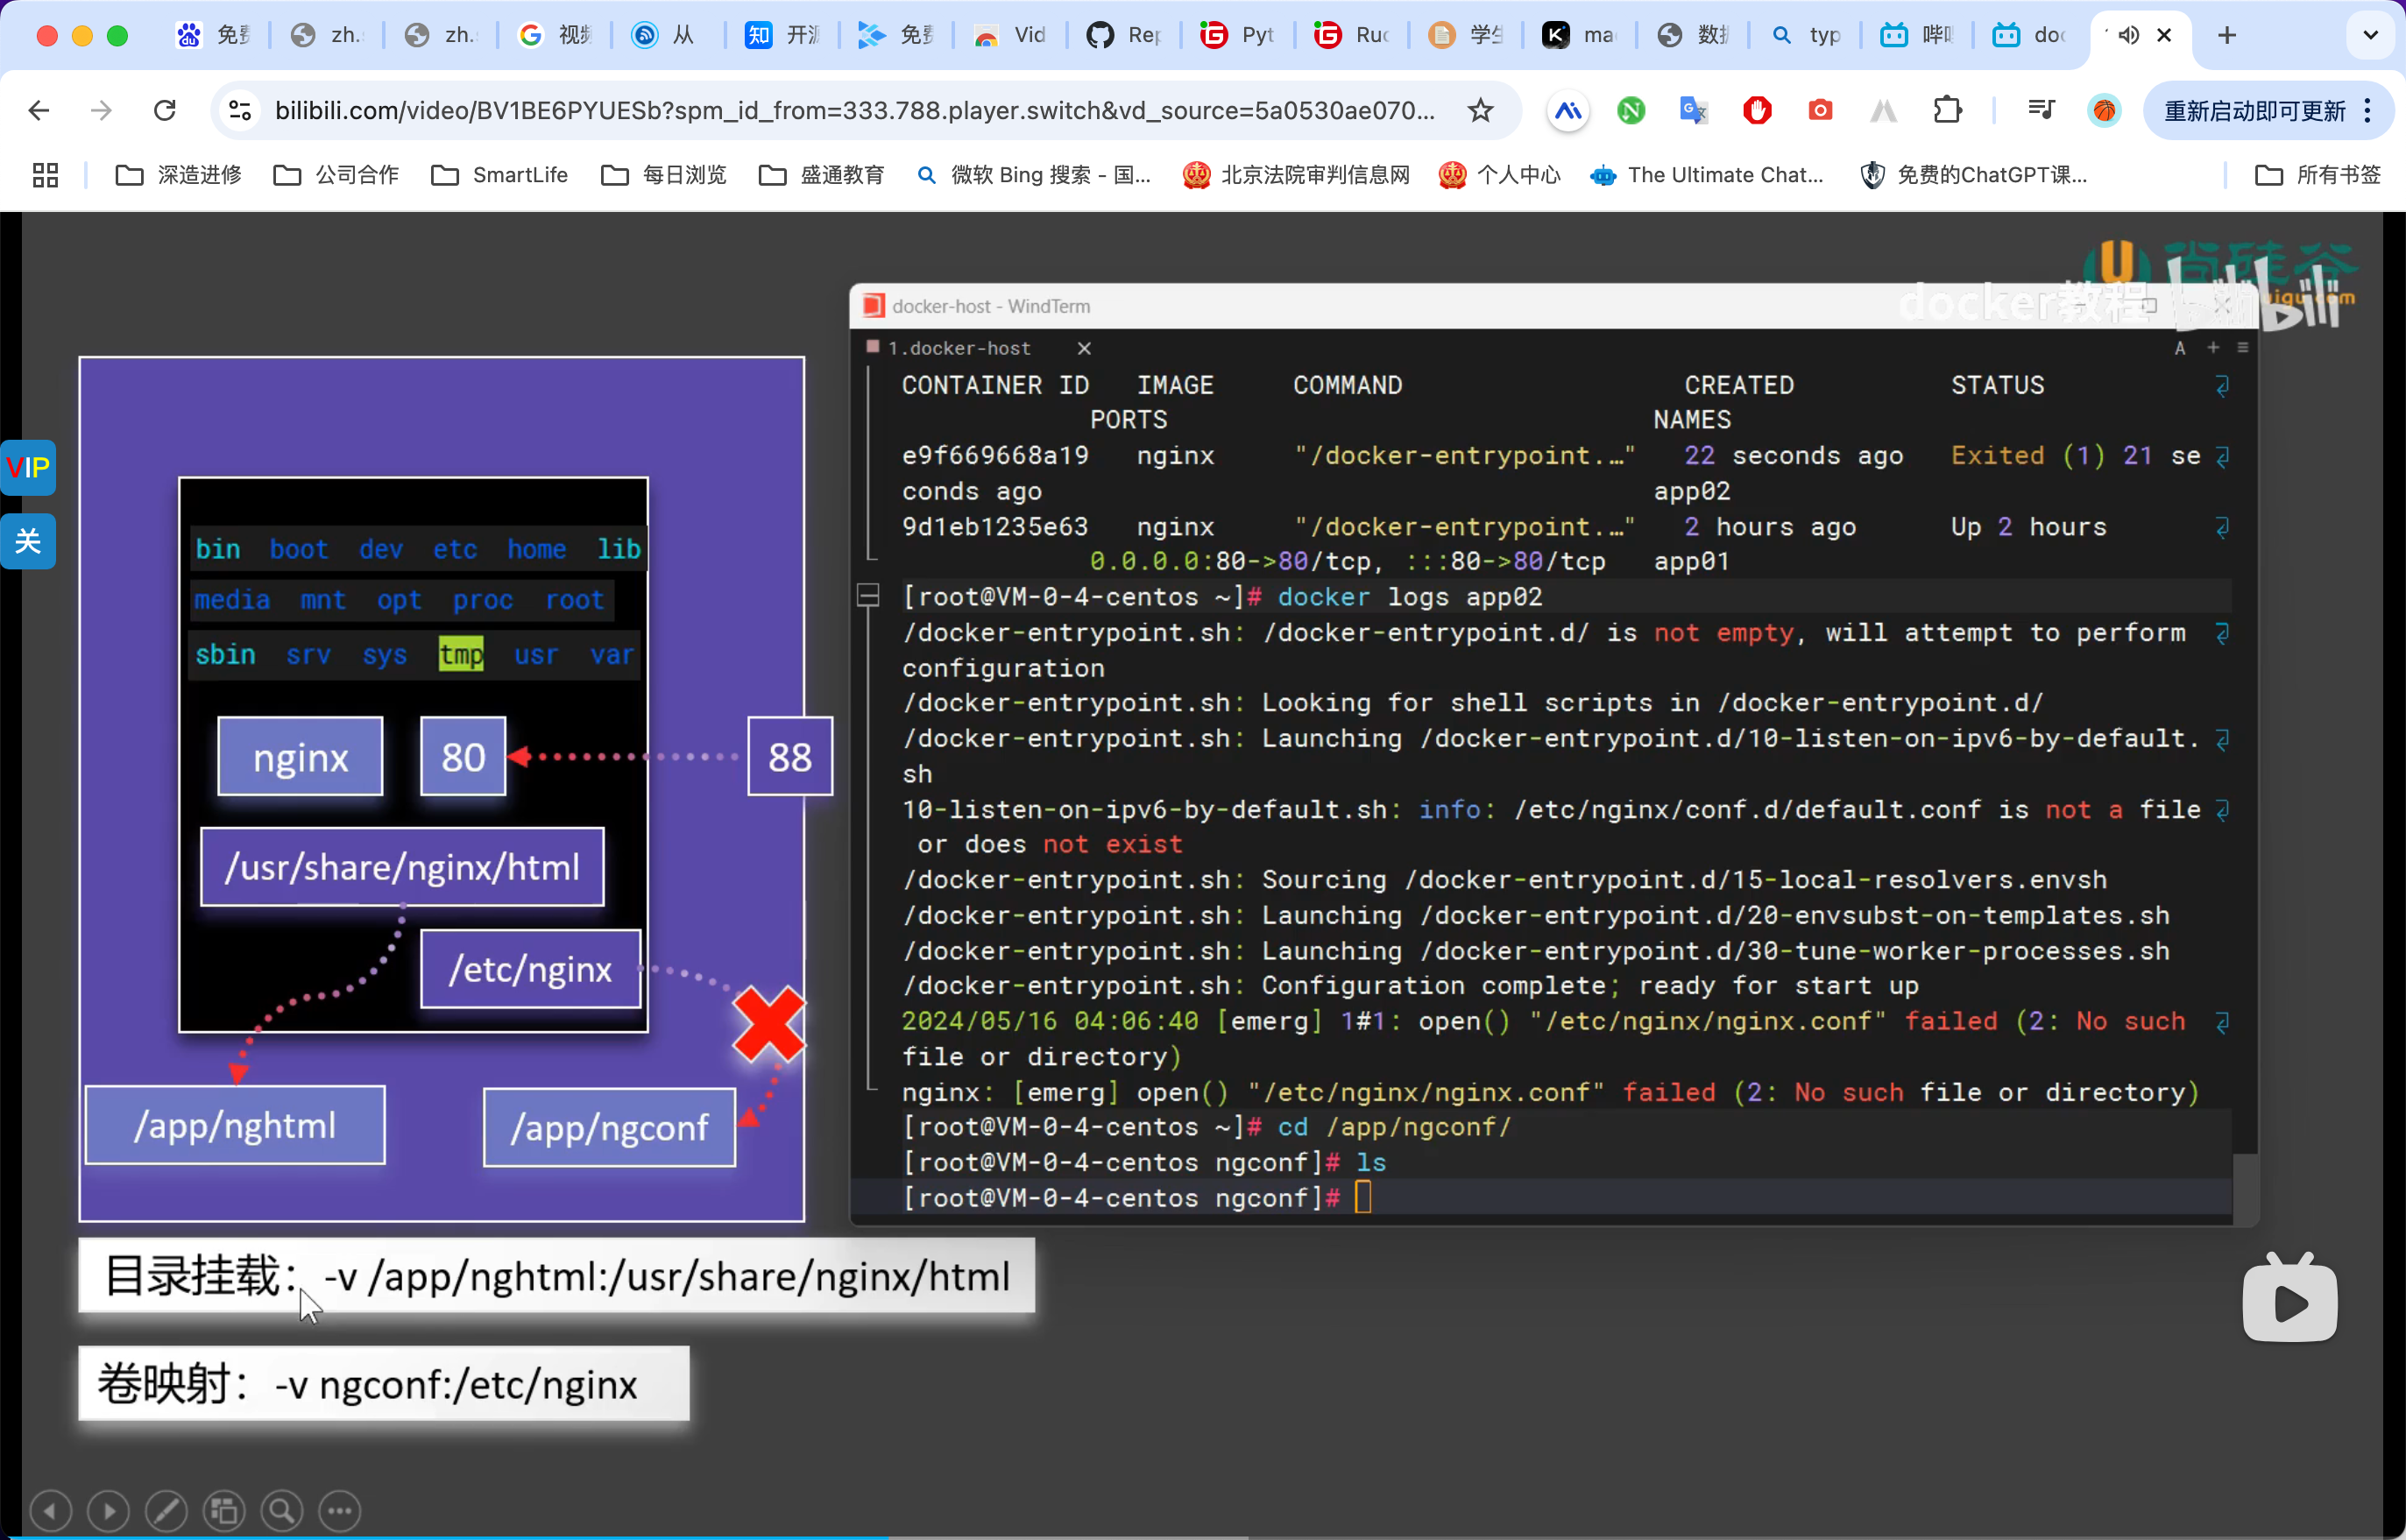
Task: Click 重新启动即可更新 update button
Action: 2254,110
